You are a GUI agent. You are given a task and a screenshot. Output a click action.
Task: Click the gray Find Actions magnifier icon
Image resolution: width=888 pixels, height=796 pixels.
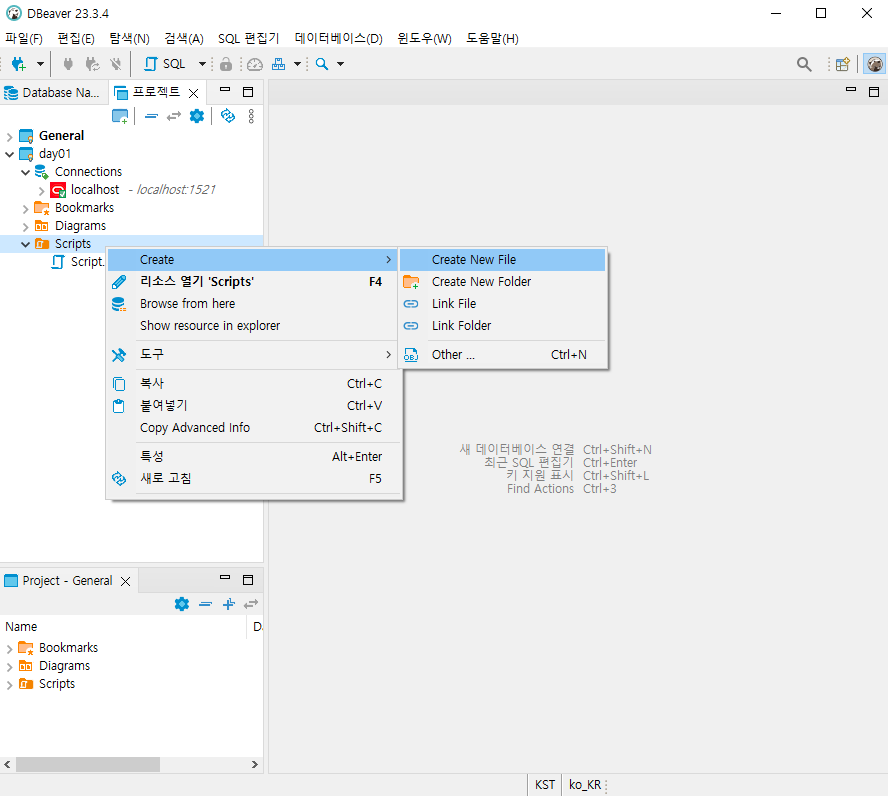click(804, 64)
